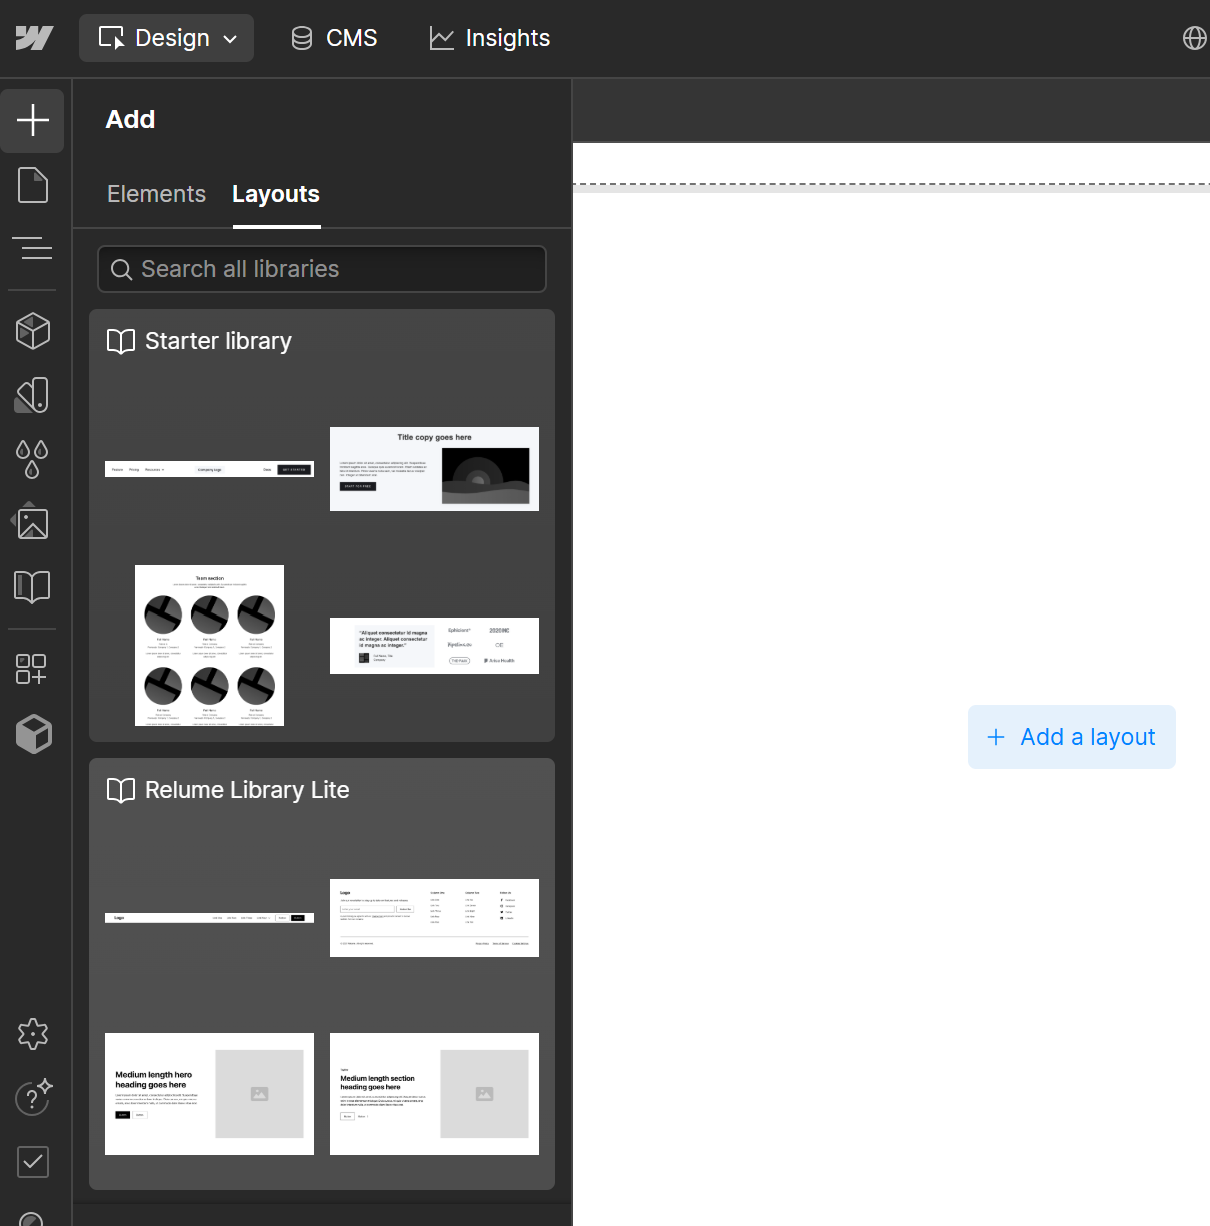This screenshot has width=1210, height=1226.
Task: Expand the Design mode dropdown
Action: 167,38
